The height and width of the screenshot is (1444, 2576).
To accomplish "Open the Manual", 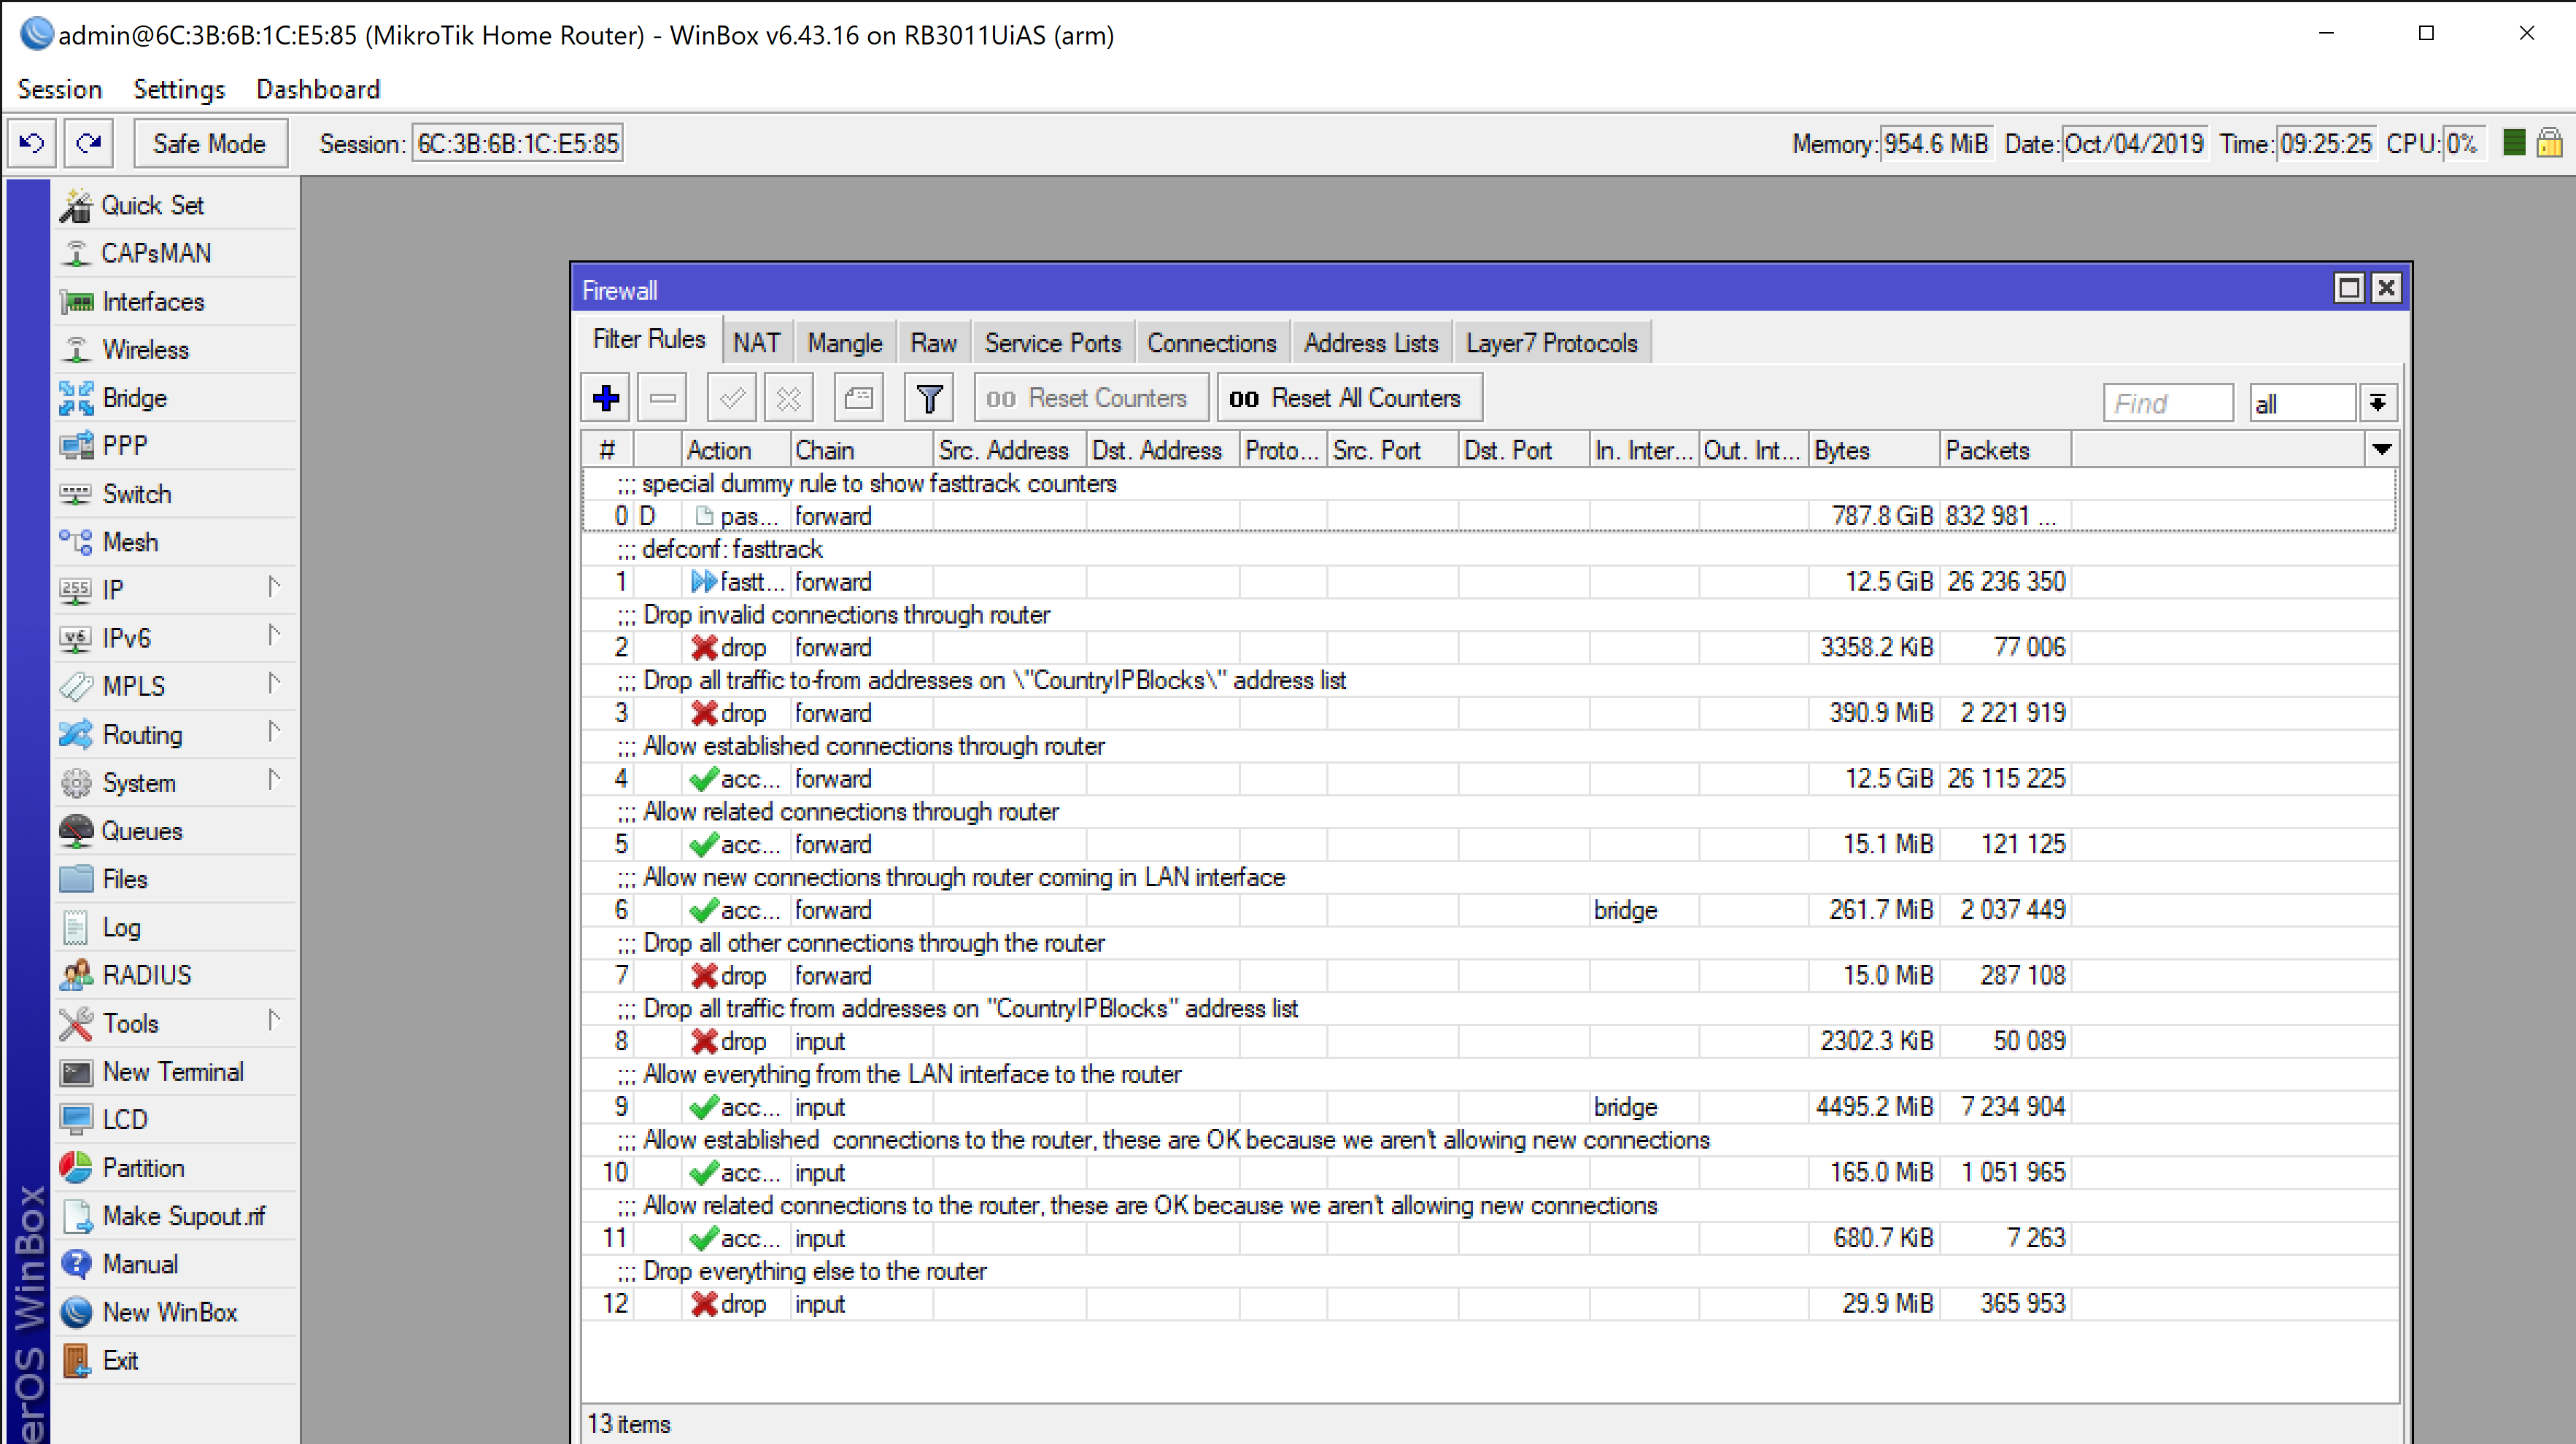I will point(175,1264).
